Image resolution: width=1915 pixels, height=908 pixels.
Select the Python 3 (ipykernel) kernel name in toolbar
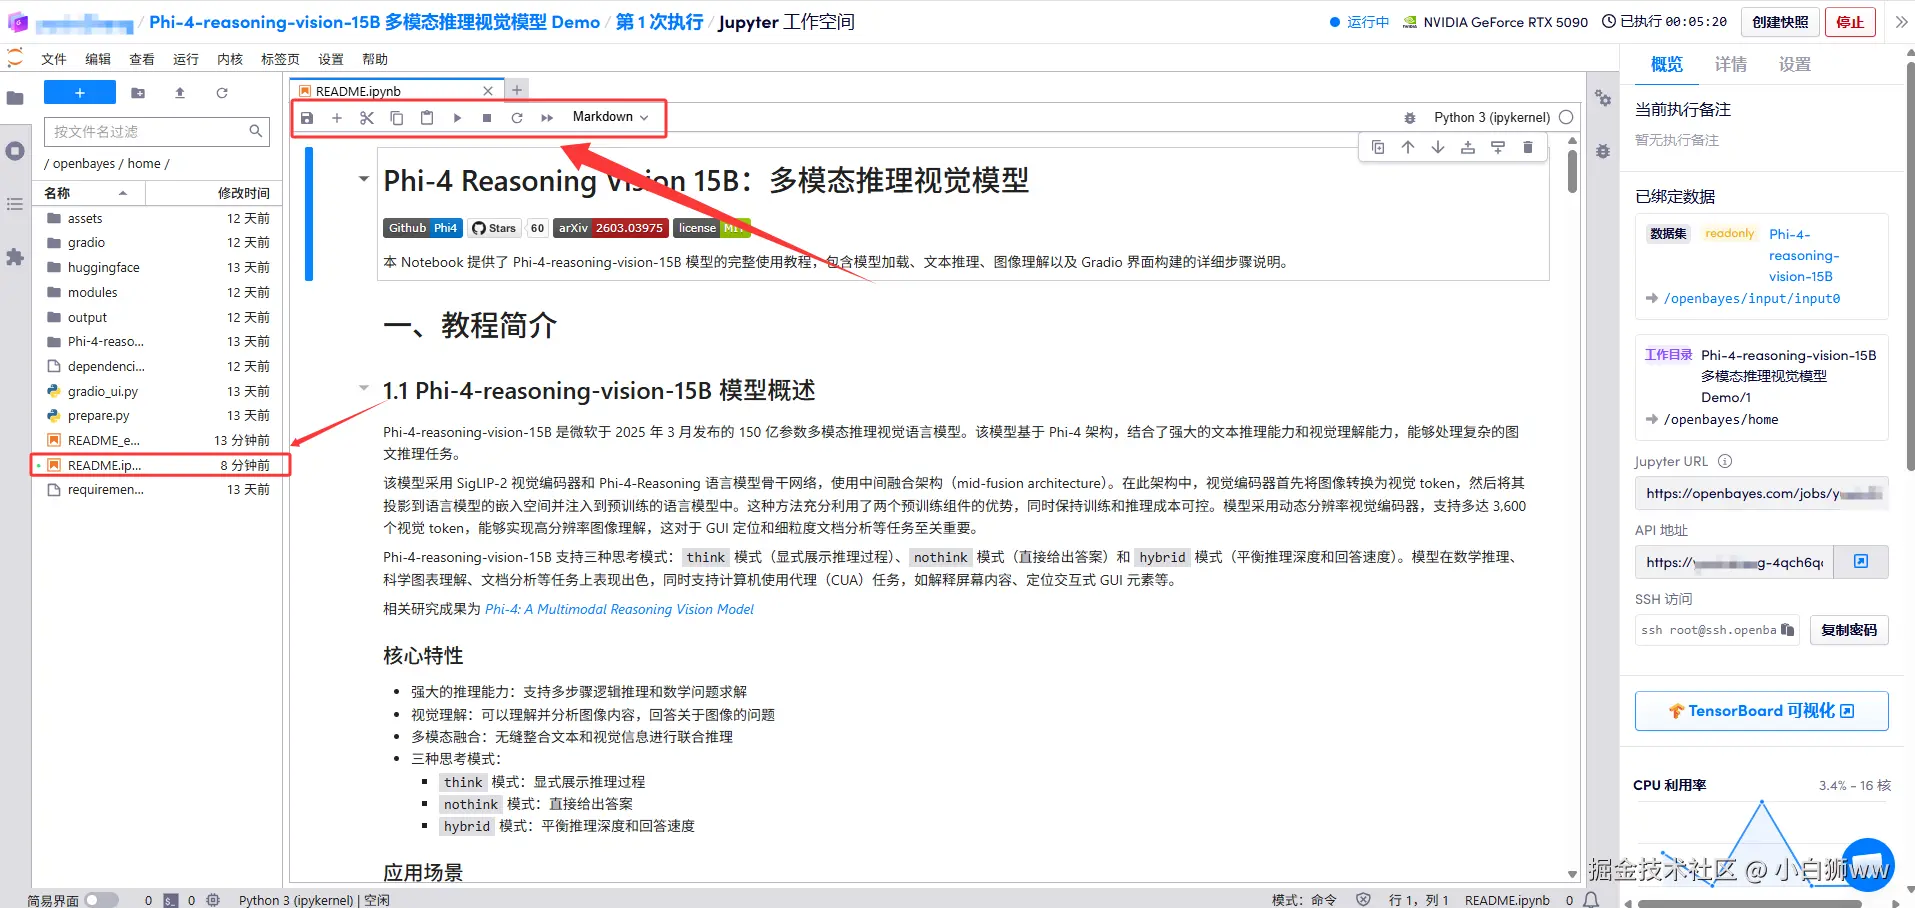[1492, 118]
